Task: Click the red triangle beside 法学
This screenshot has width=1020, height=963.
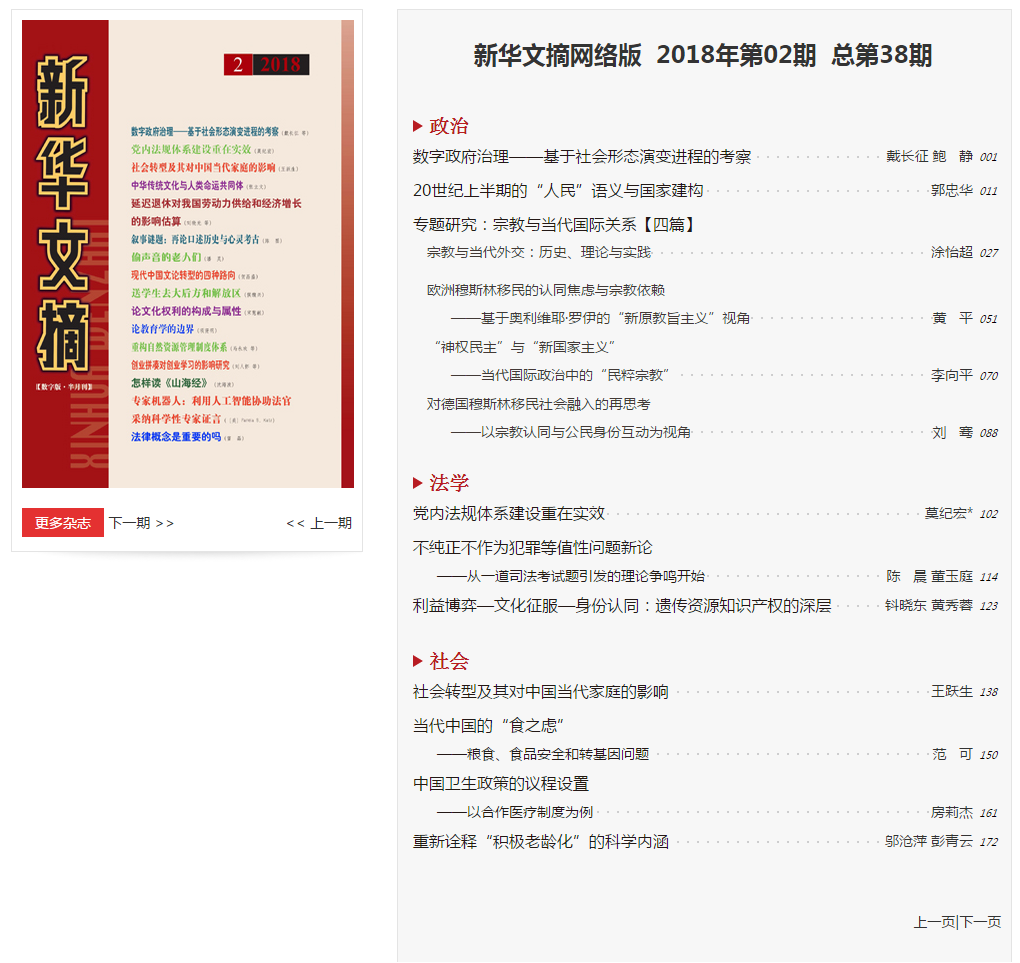Action: [x=418, y=483]
